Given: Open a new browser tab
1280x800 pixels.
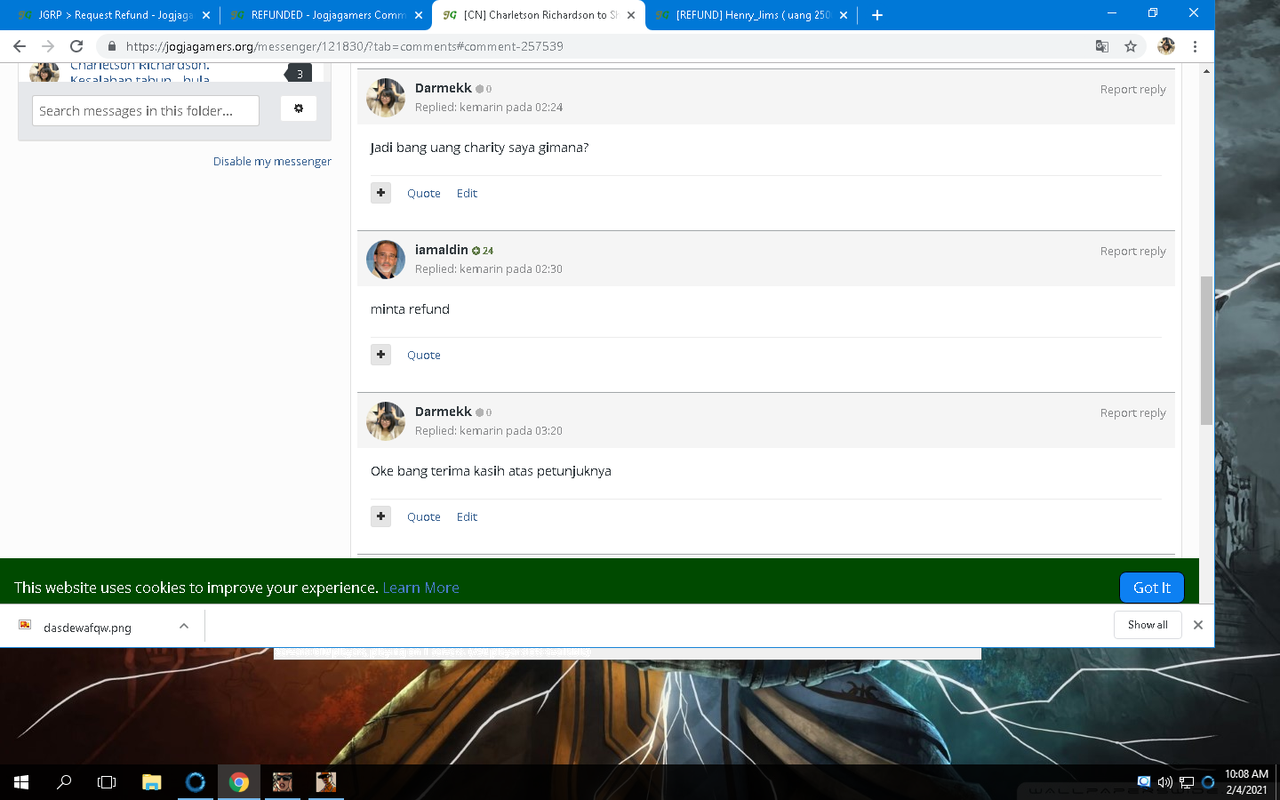Looking at the screenshot, I should (877, 15).
